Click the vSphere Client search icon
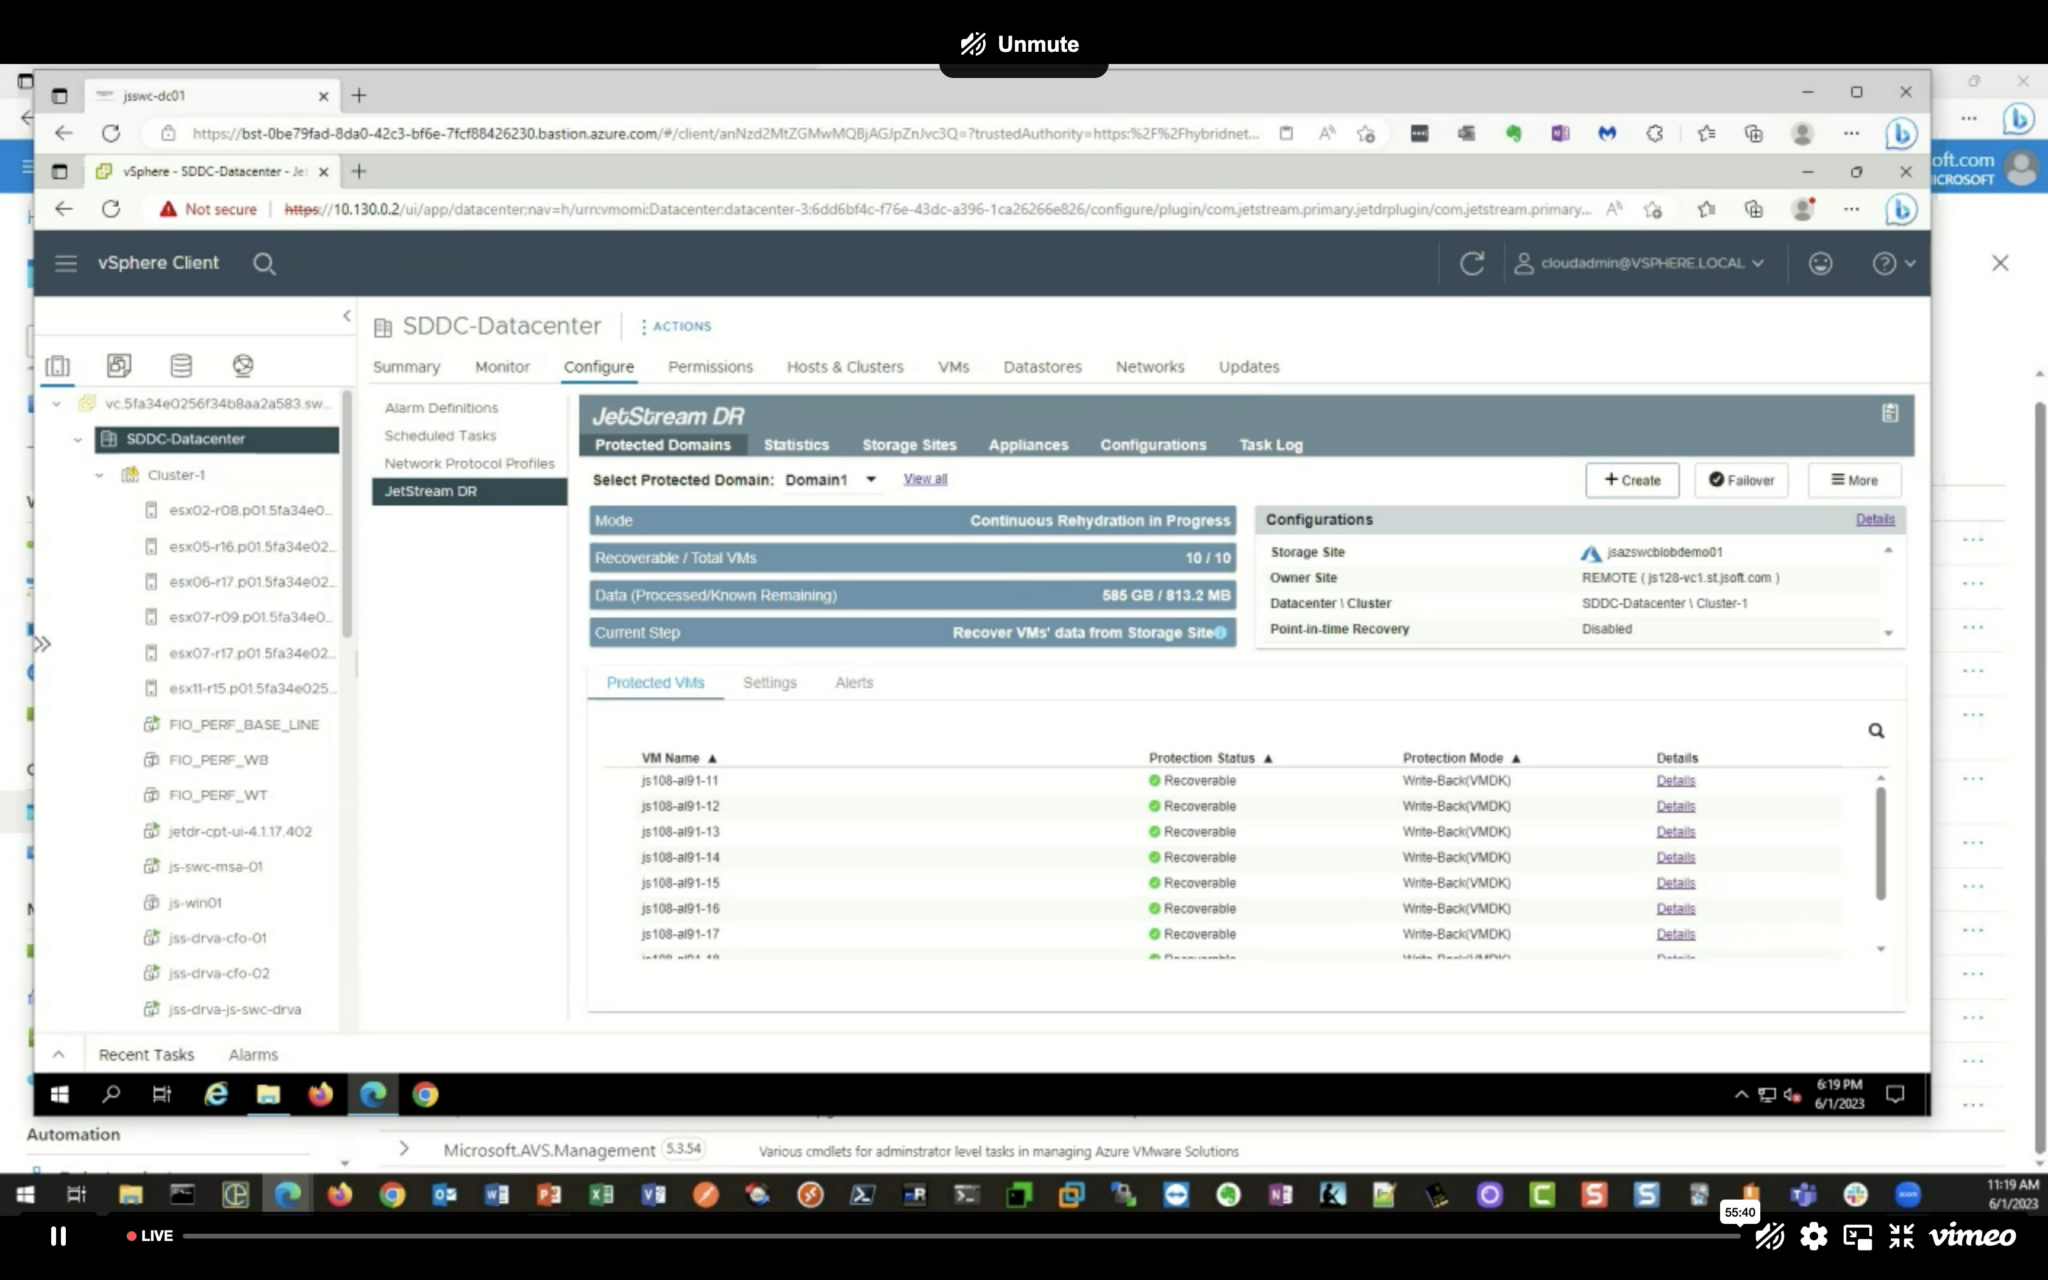This screenshot has height=1280, width=2048. point(264,264)
